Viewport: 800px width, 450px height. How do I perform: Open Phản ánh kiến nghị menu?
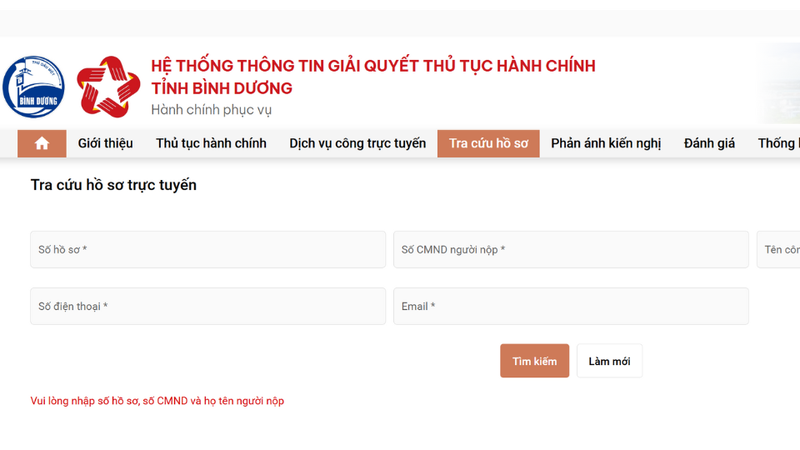click(606, 143)
